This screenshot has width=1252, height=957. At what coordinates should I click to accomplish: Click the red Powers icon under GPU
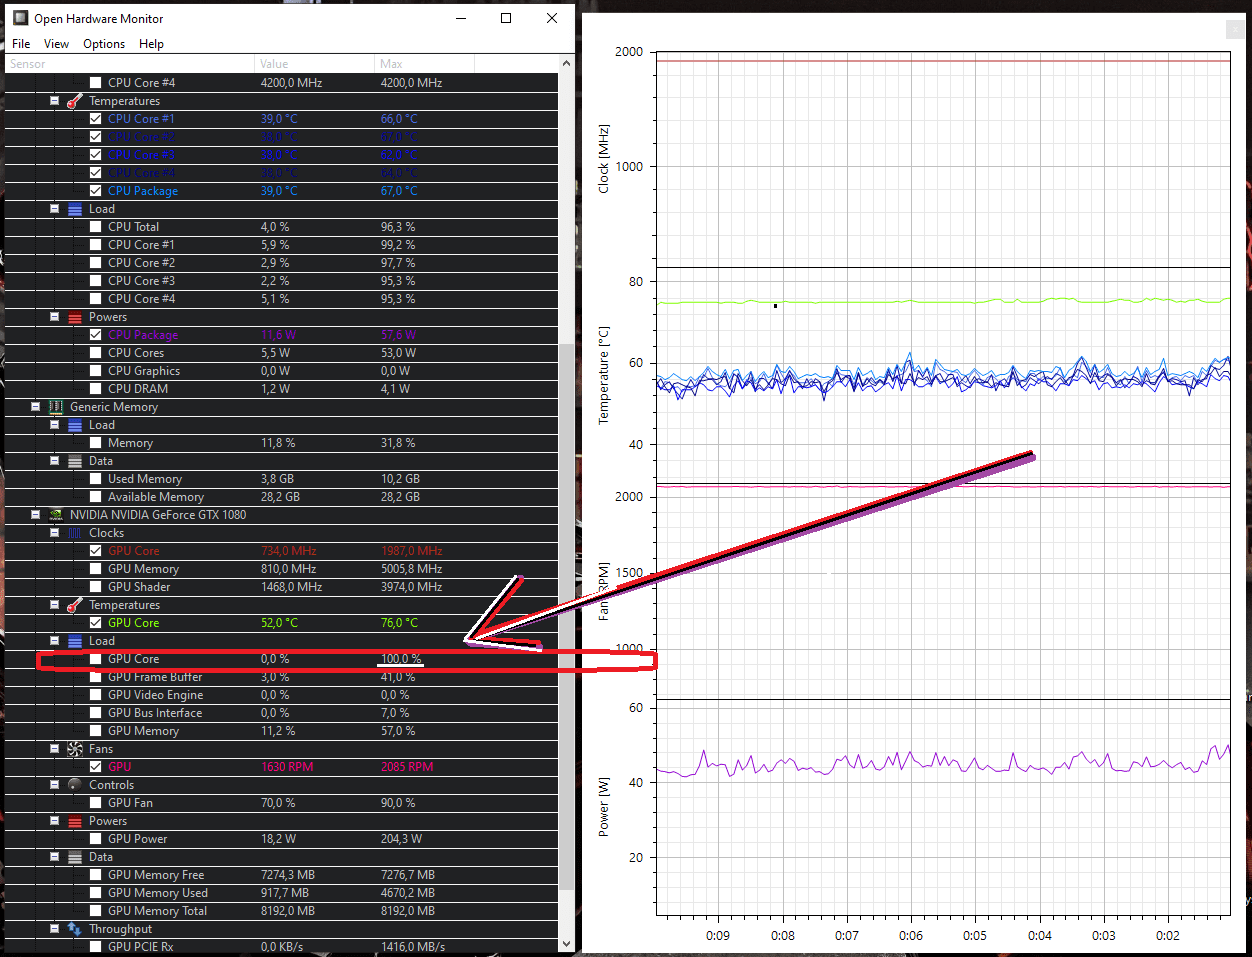(75, 821)
